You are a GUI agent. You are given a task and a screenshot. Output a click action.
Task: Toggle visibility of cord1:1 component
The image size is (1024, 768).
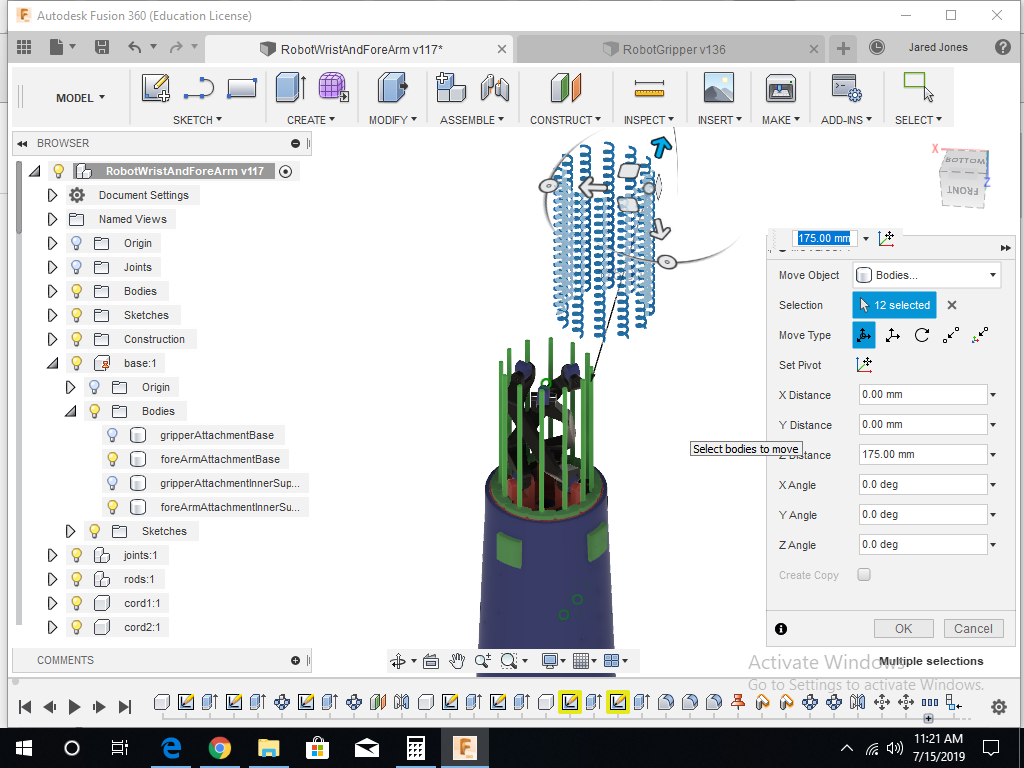(x=76, y=603)
